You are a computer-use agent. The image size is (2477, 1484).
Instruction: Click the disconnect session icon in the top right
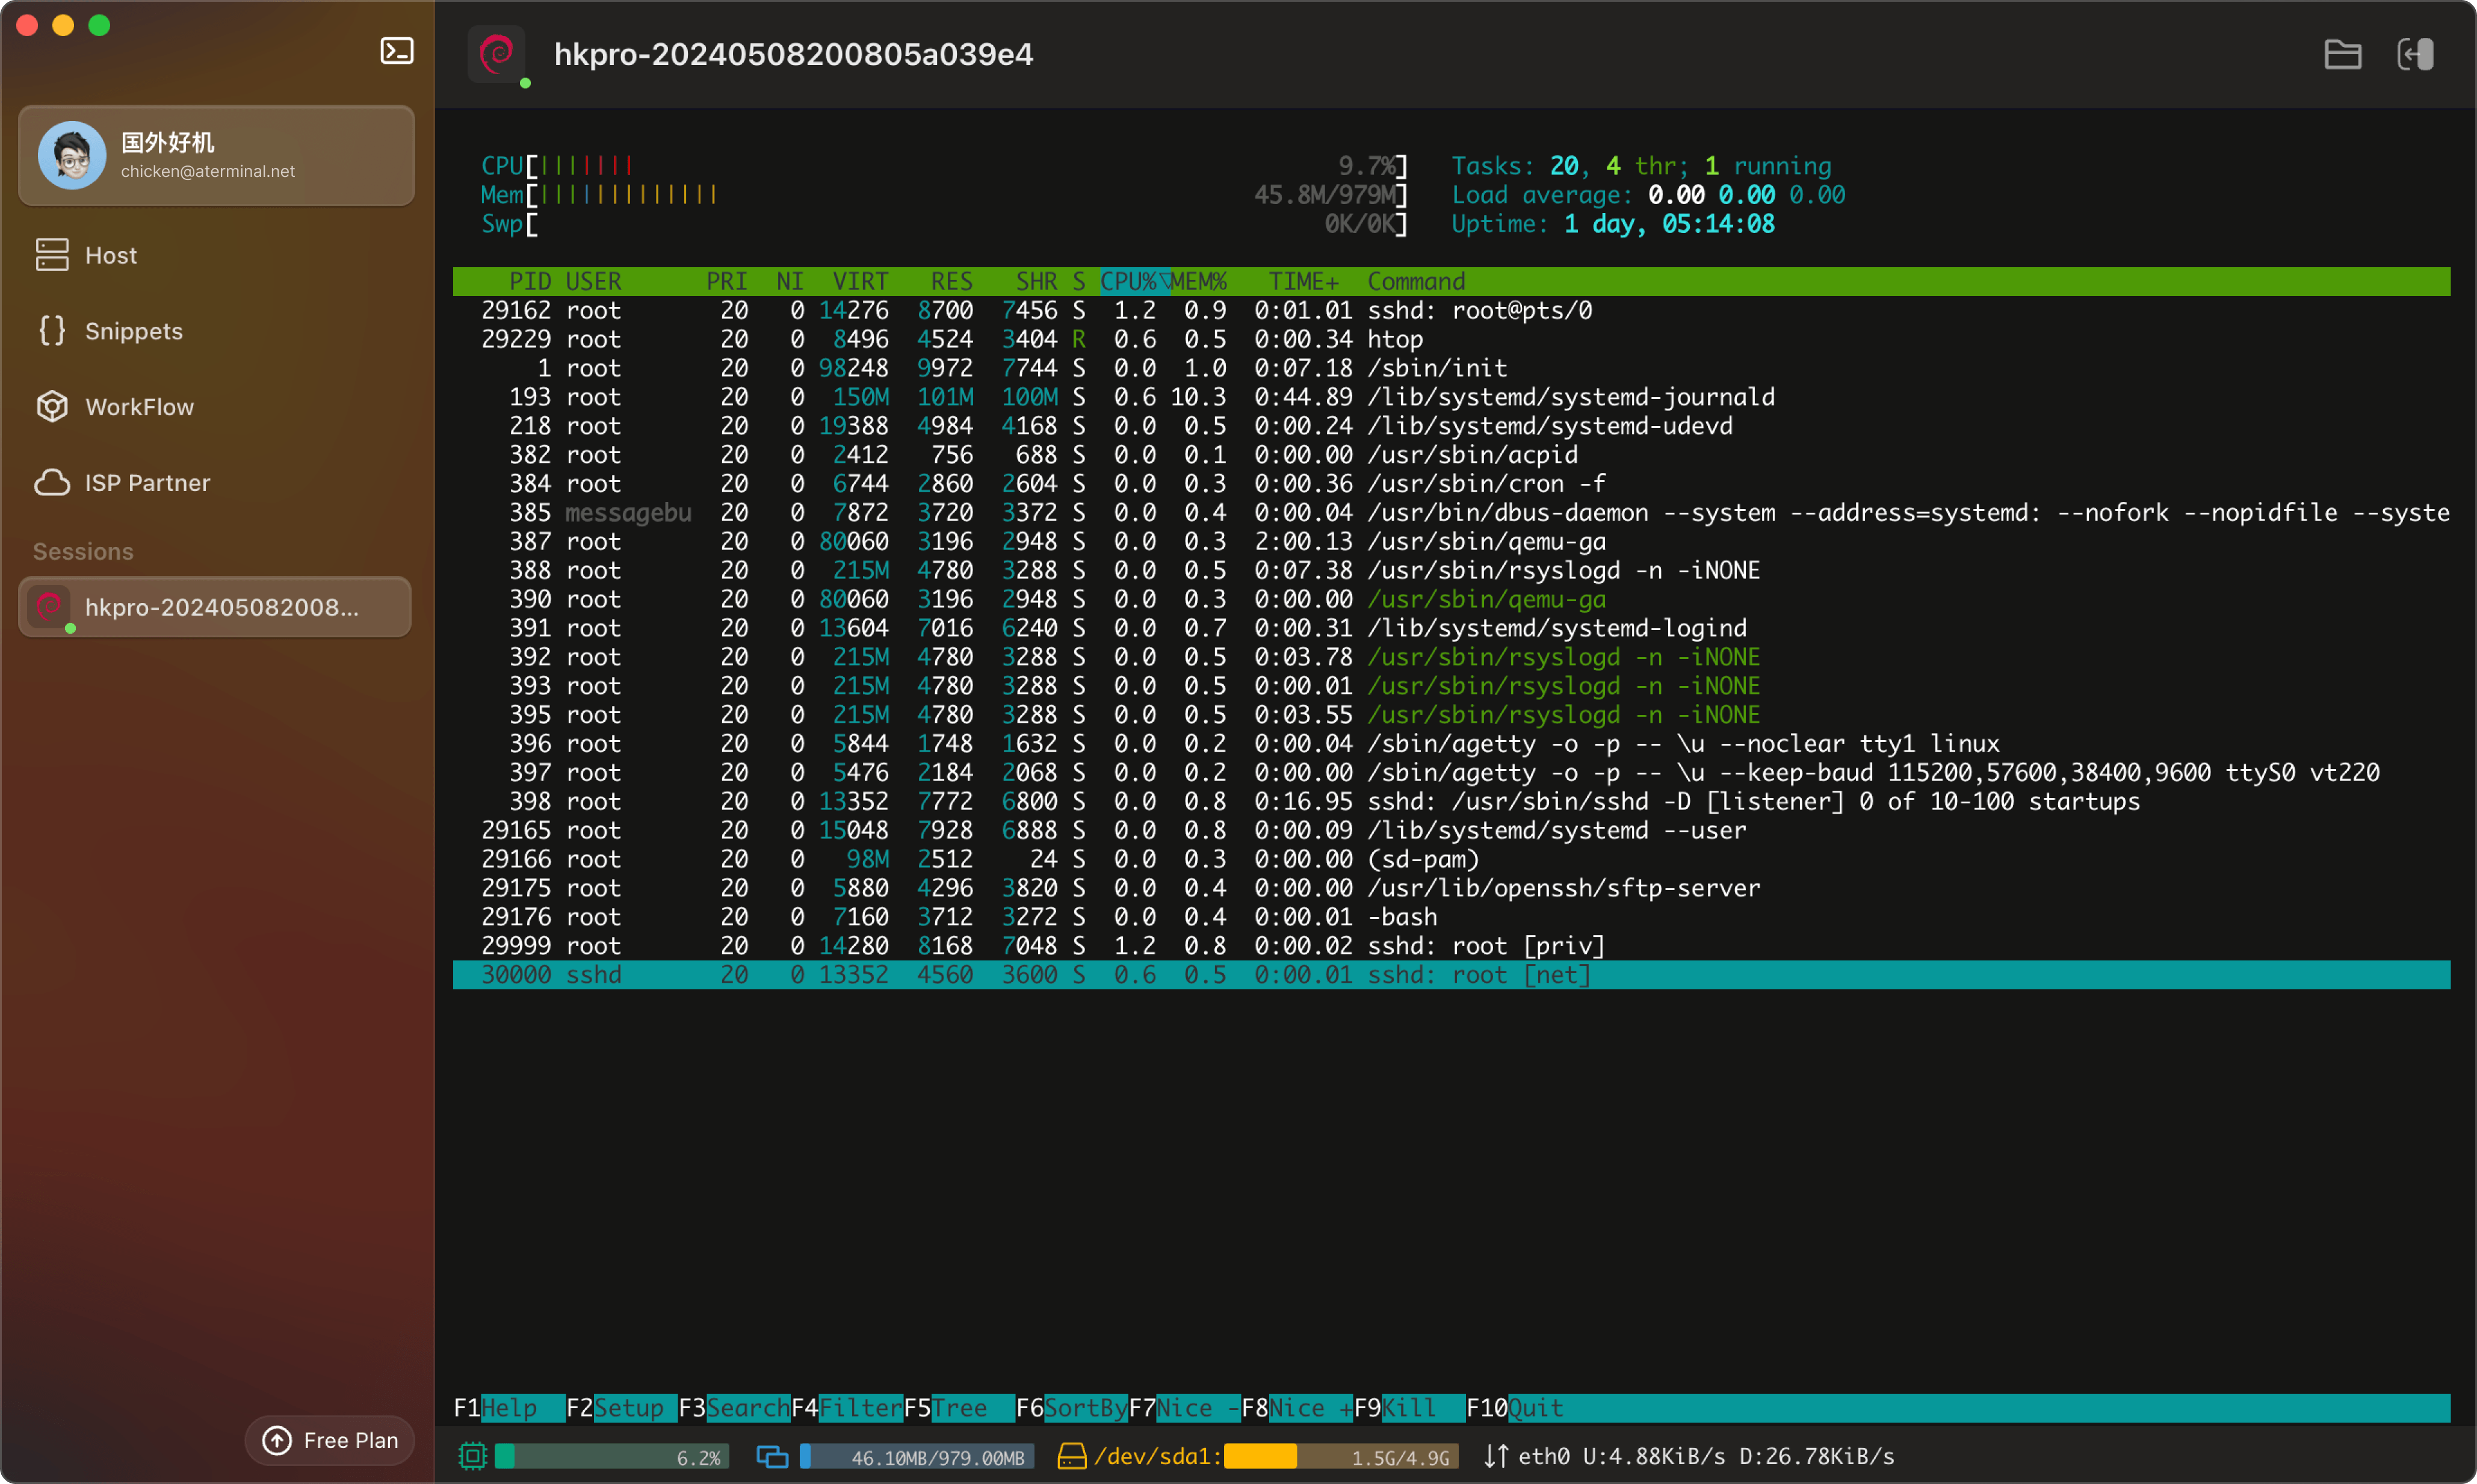2415,54
